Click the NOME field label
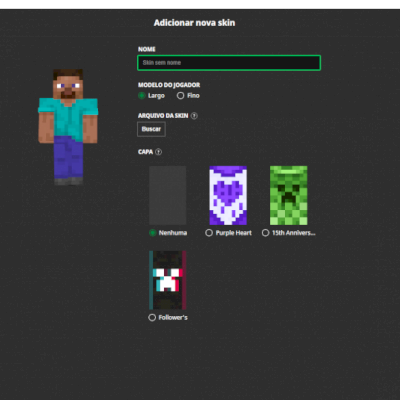400x400 pixels. click(147, 49)
